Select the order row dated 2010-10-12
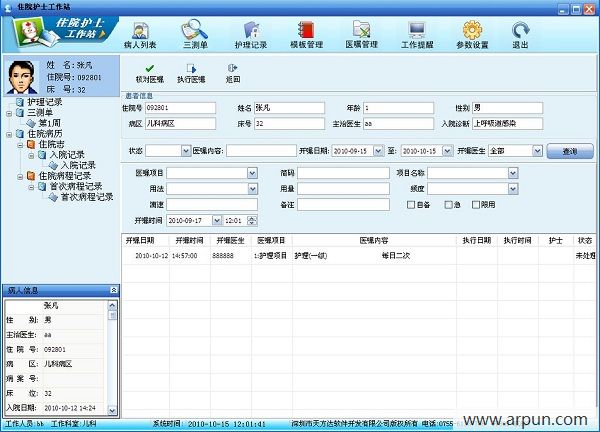600x432 pixels. coord(359,256)
